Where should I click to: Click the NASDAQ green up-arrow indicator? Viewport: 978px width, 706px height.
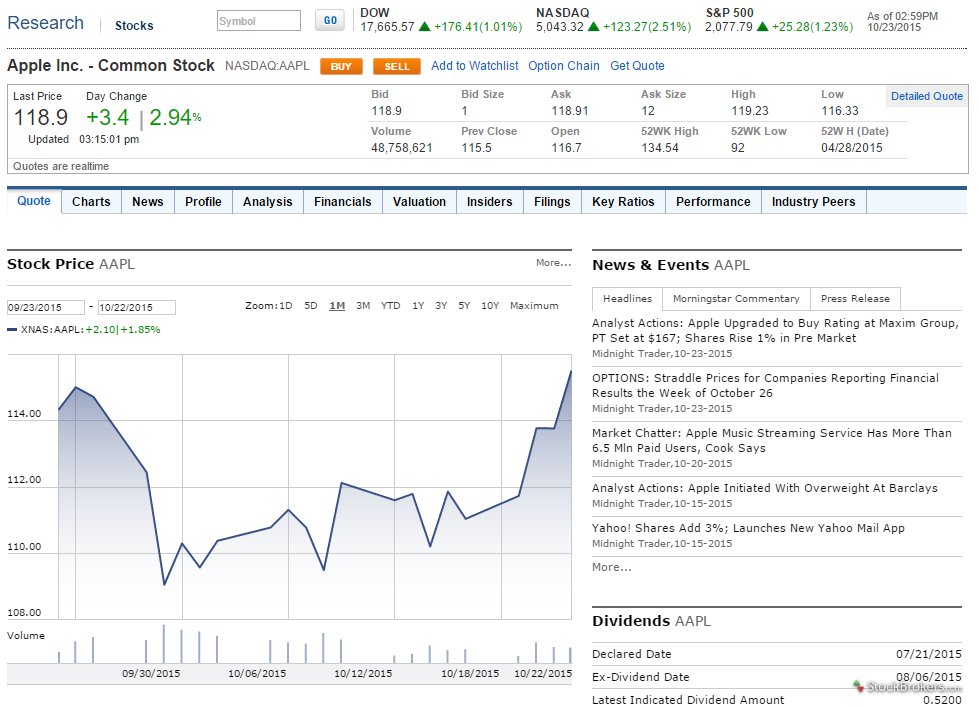coord(594,27)
